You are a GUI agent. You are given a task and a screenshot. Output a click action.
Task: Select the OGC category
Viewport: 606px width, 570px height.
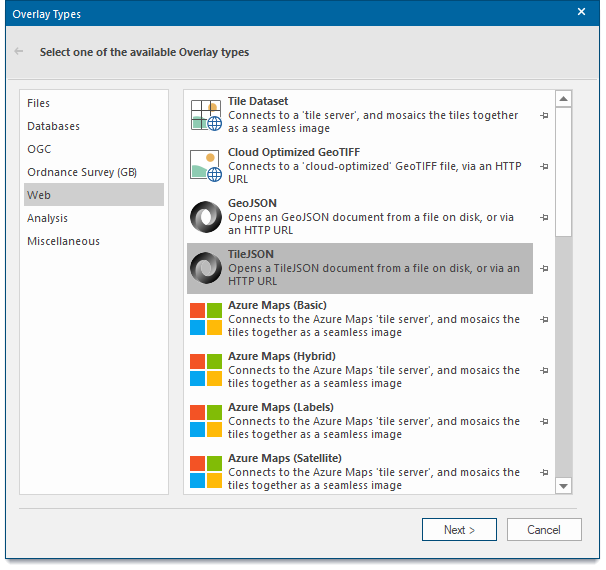coord(94,149)
